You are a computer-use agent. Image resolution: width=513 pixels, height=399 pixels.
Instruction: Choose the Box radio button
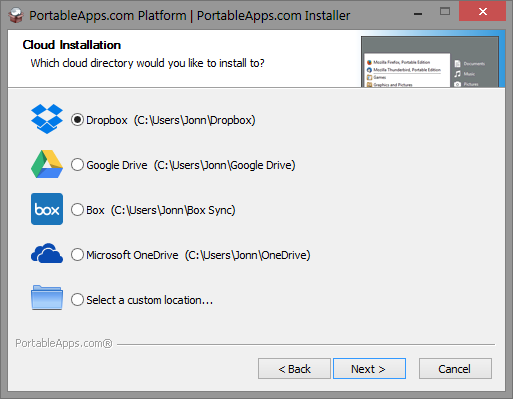(77, 210)
